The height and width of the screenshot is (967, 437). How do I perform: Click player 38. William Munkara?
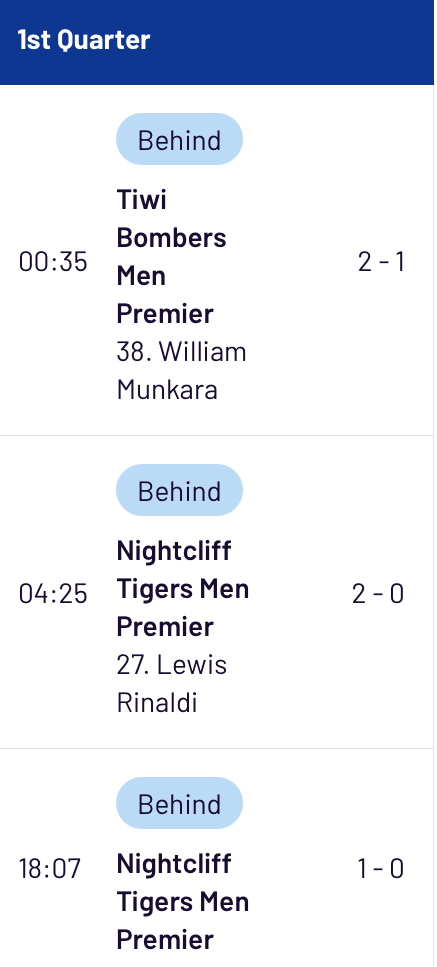(x=181, y=371)
